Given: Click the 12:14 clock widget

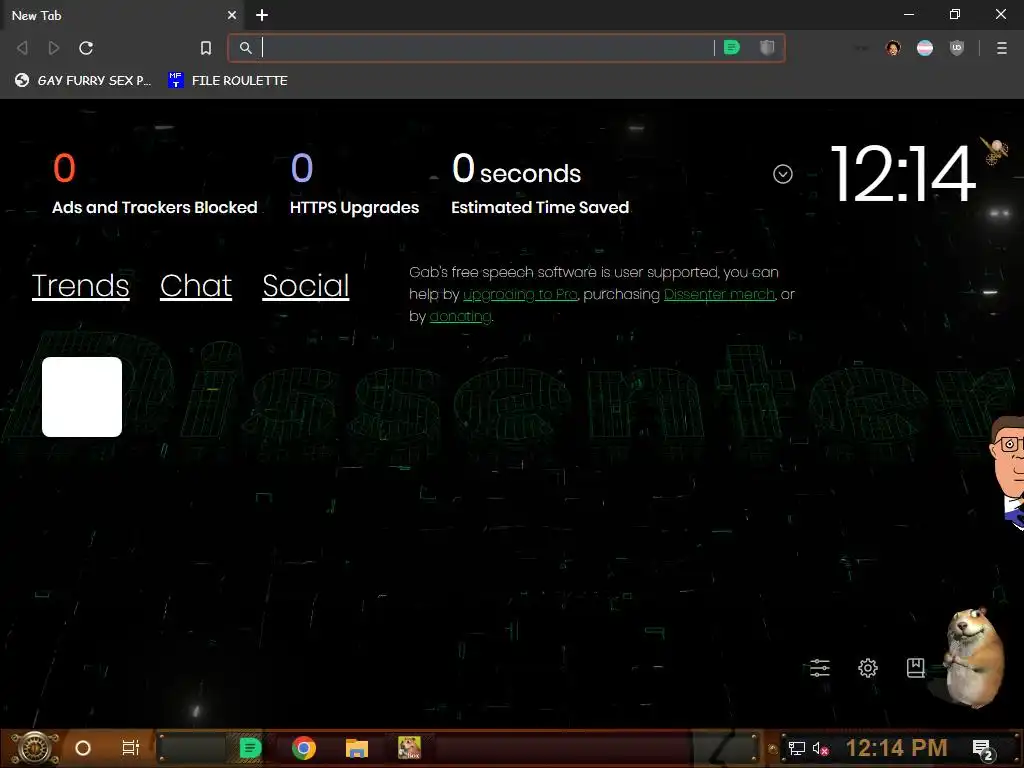Looking at the screenshot, I should click(x=903, y=174).
